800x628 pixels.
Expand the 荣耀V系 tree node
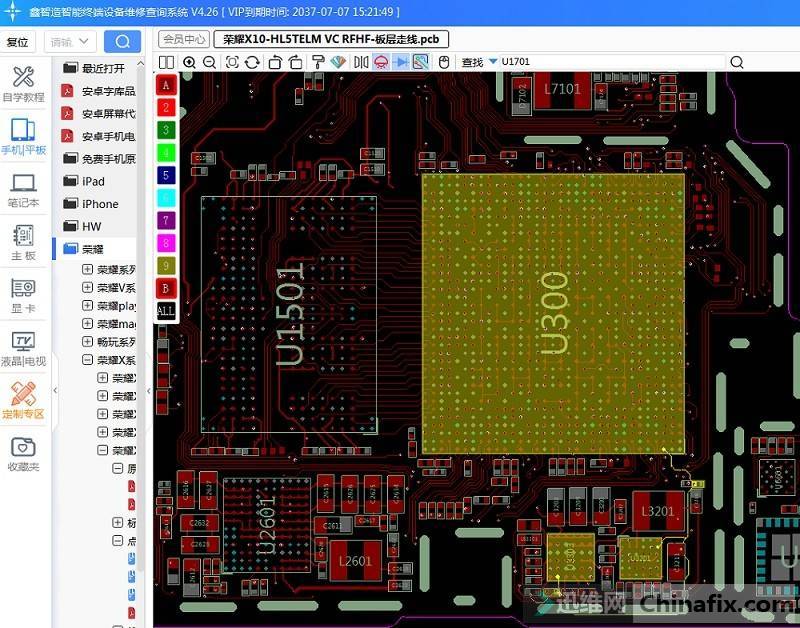tap(88, 288)
